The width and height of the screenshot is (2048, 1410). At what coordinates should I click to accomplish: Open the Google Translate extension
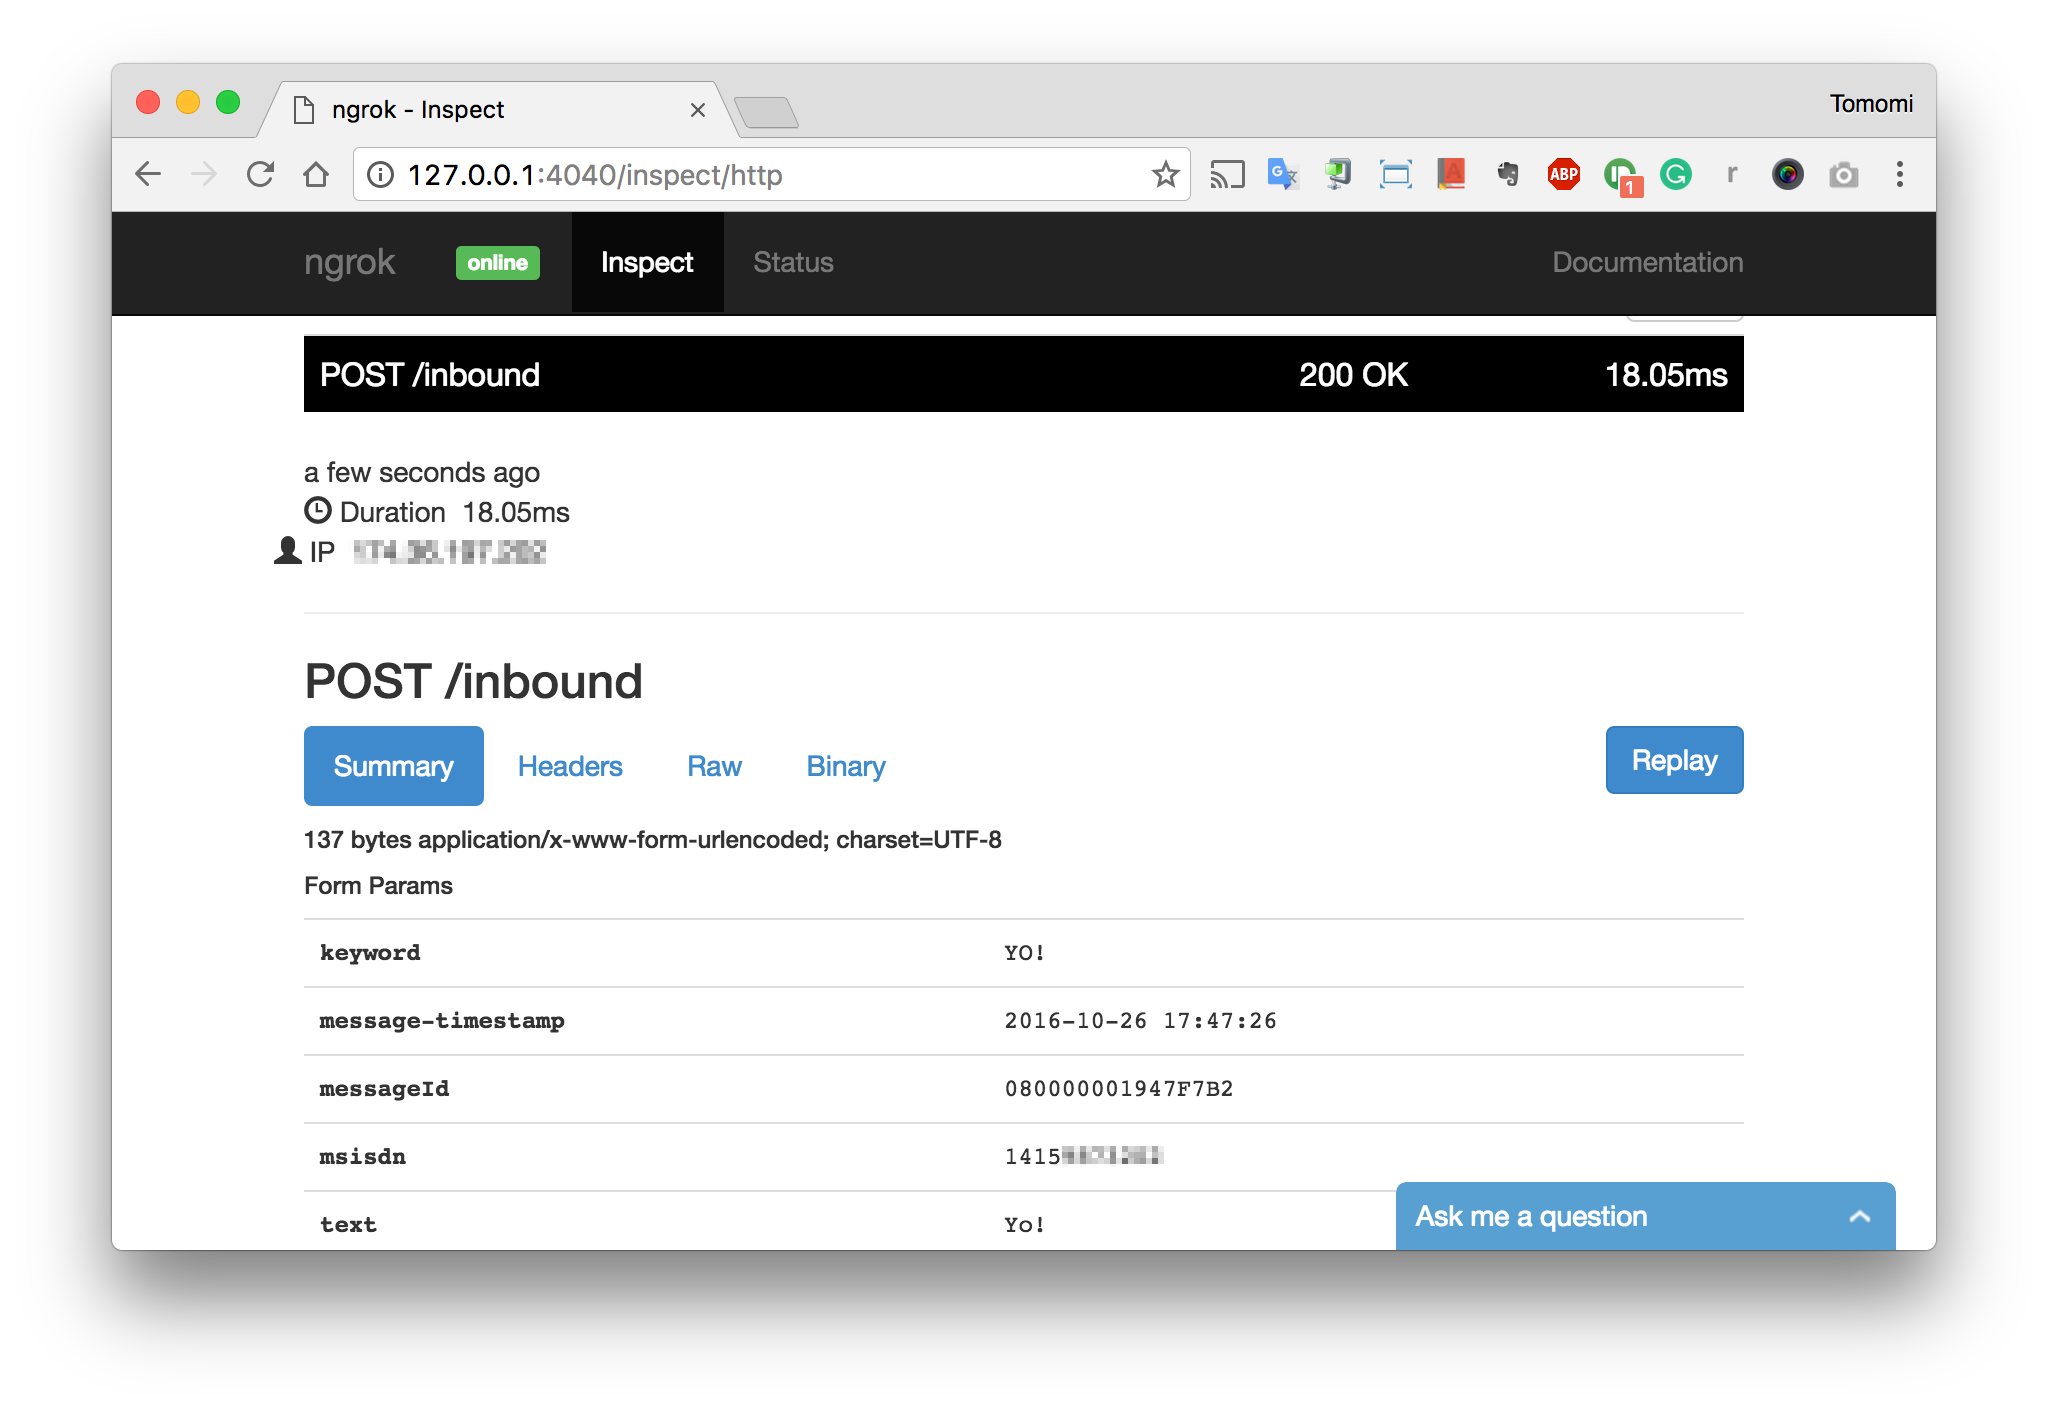[x=1282, y=175]
